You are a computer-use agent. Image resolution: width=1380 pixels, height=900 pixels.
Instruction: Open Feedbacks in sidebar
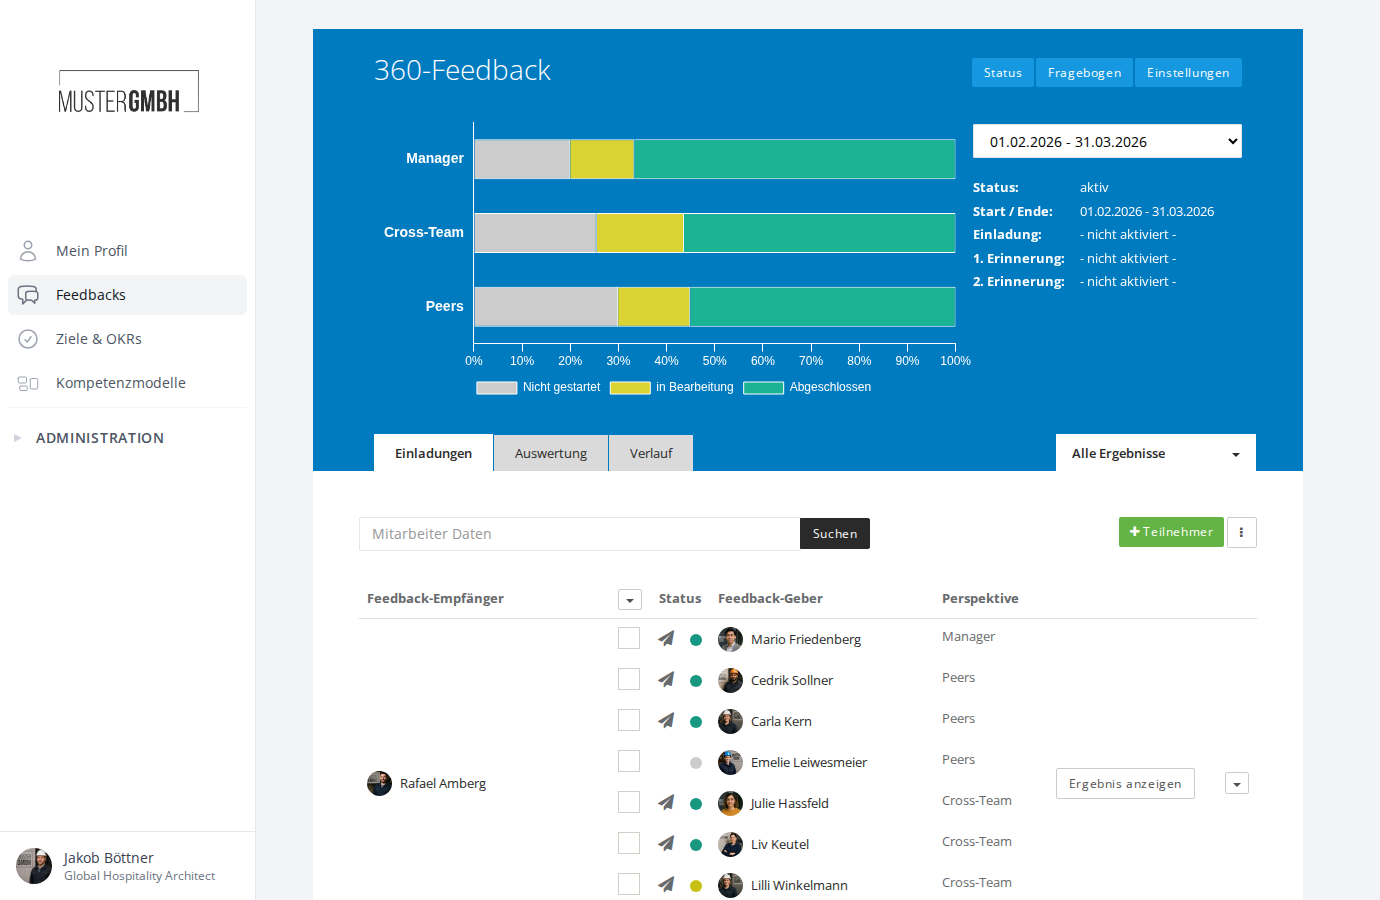[x=127, y=295]
